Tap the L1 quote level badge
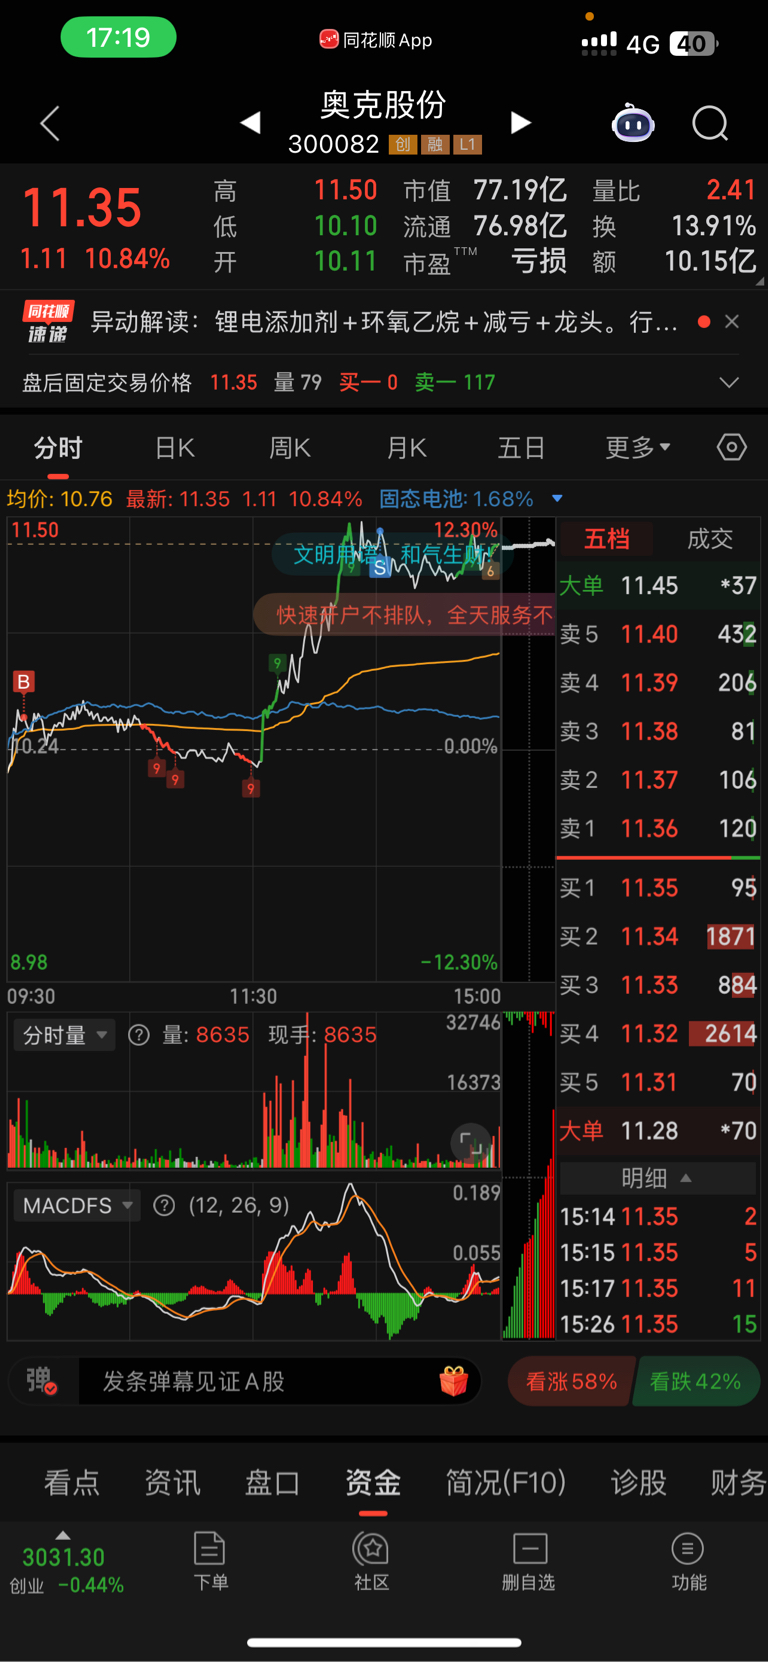 pyautogui.click(x=467, y=145)
